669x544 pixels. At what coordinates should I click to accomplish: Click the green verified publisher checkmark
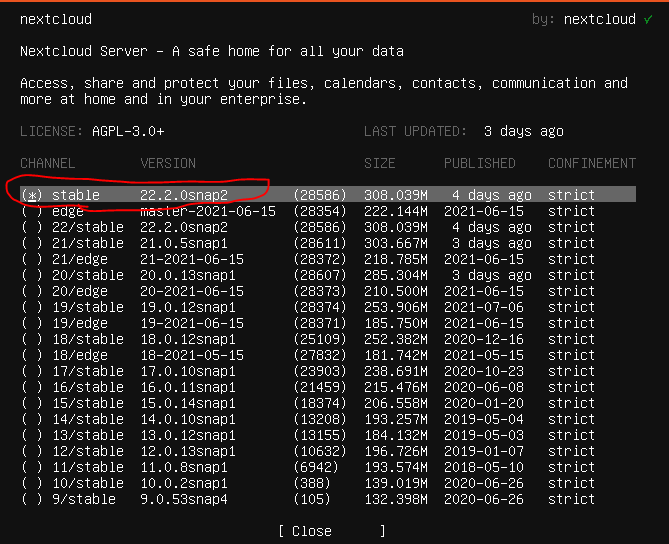[648, 19]
